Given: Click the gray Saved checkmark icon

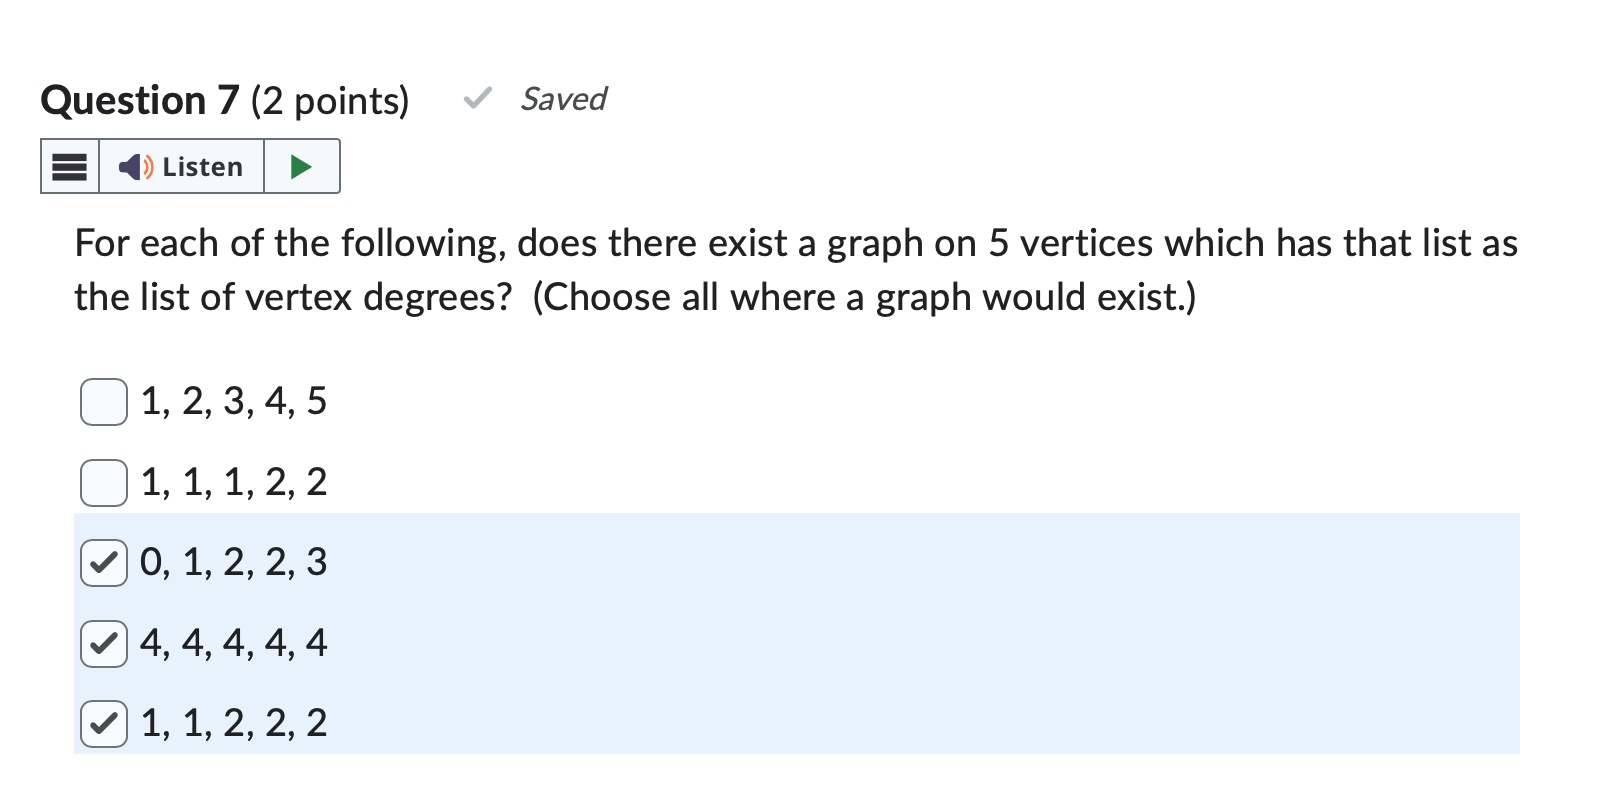Looking at the screenshot, I should tap(478, 98).
